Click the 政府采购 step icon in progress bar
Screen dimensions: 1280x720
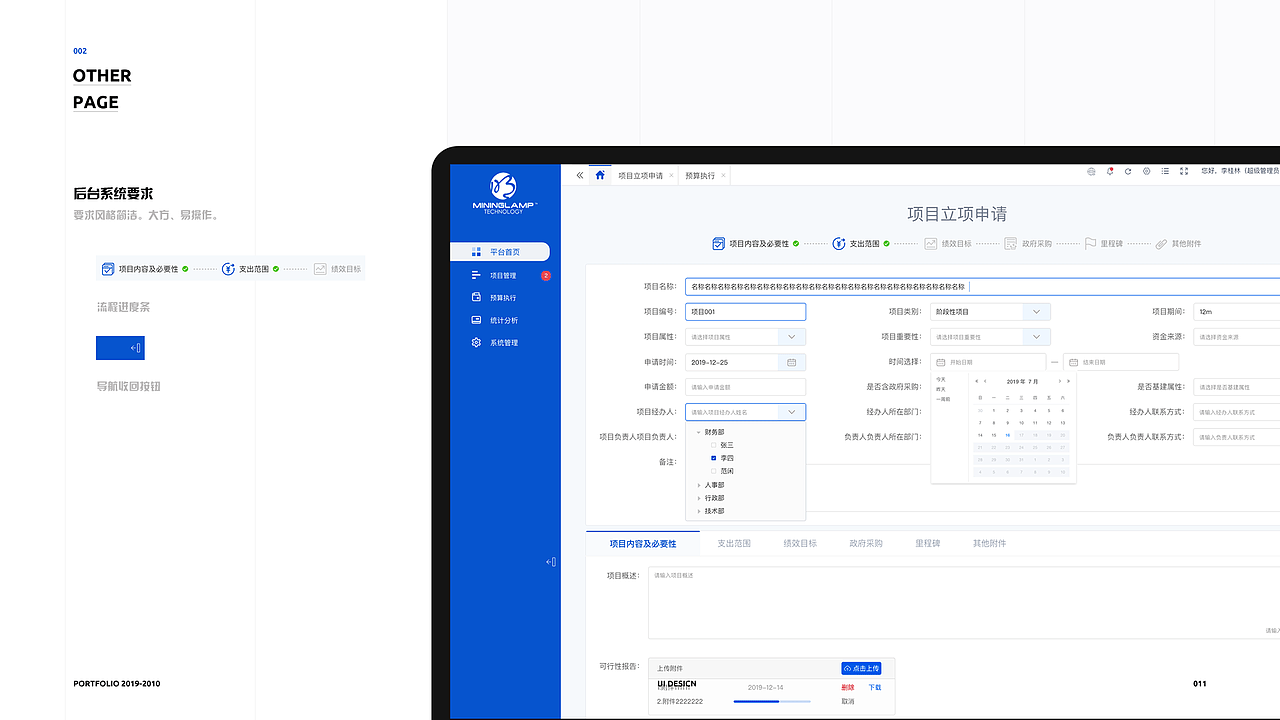tap(1011, 243)
